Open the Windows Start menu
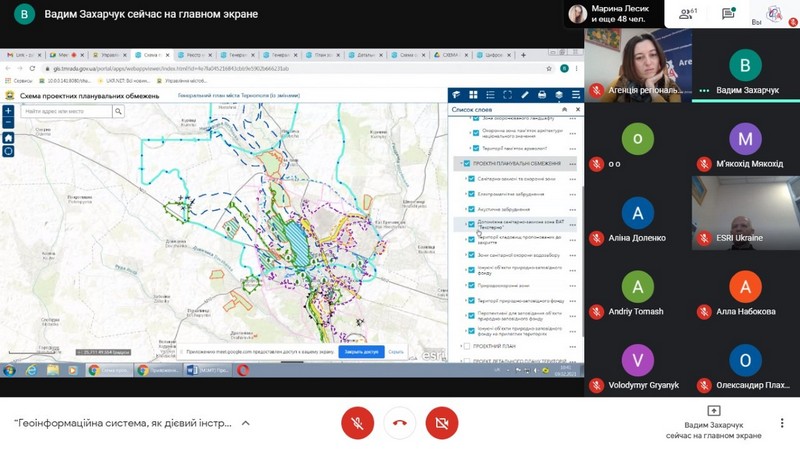Image resolution: width=800 pixels, height=449 pixels. click(x=9, y=370)
